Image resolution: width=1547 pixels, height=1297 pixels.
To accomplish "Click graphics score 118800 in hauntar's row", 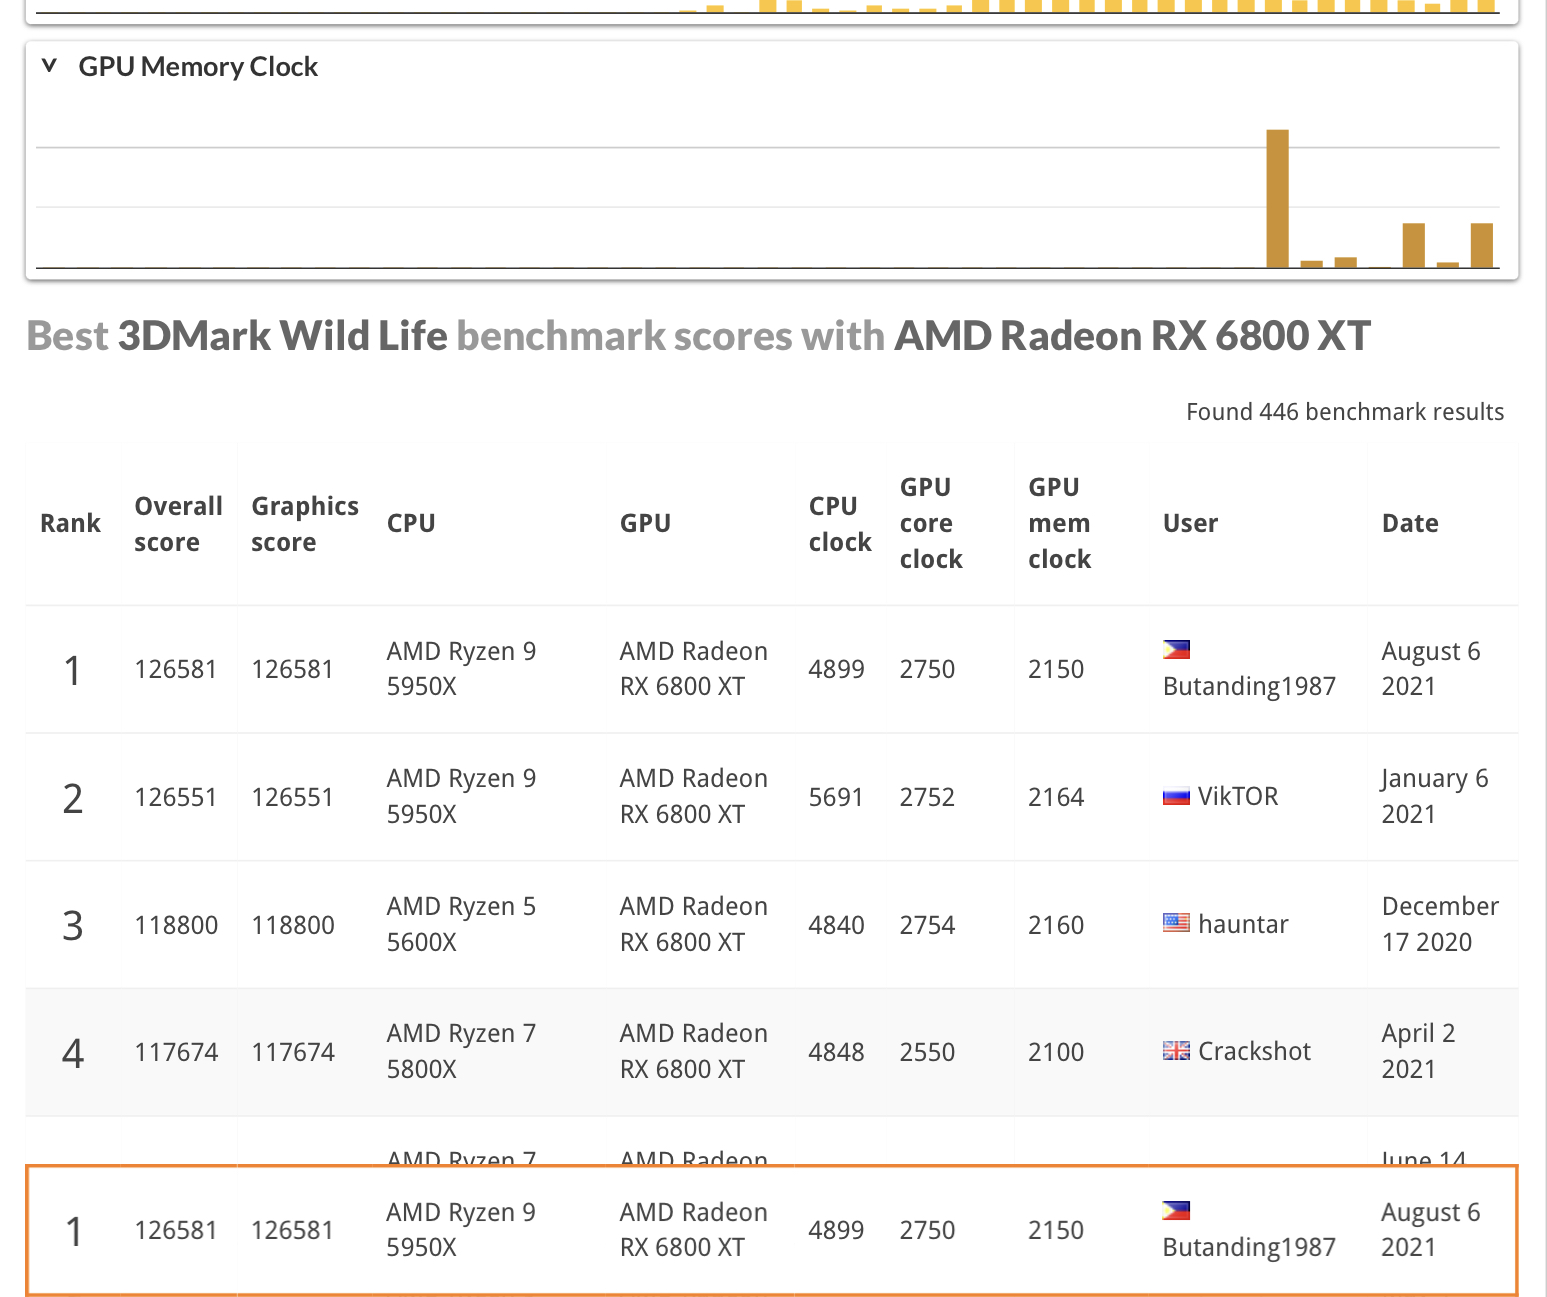I will tap(293, 925).
